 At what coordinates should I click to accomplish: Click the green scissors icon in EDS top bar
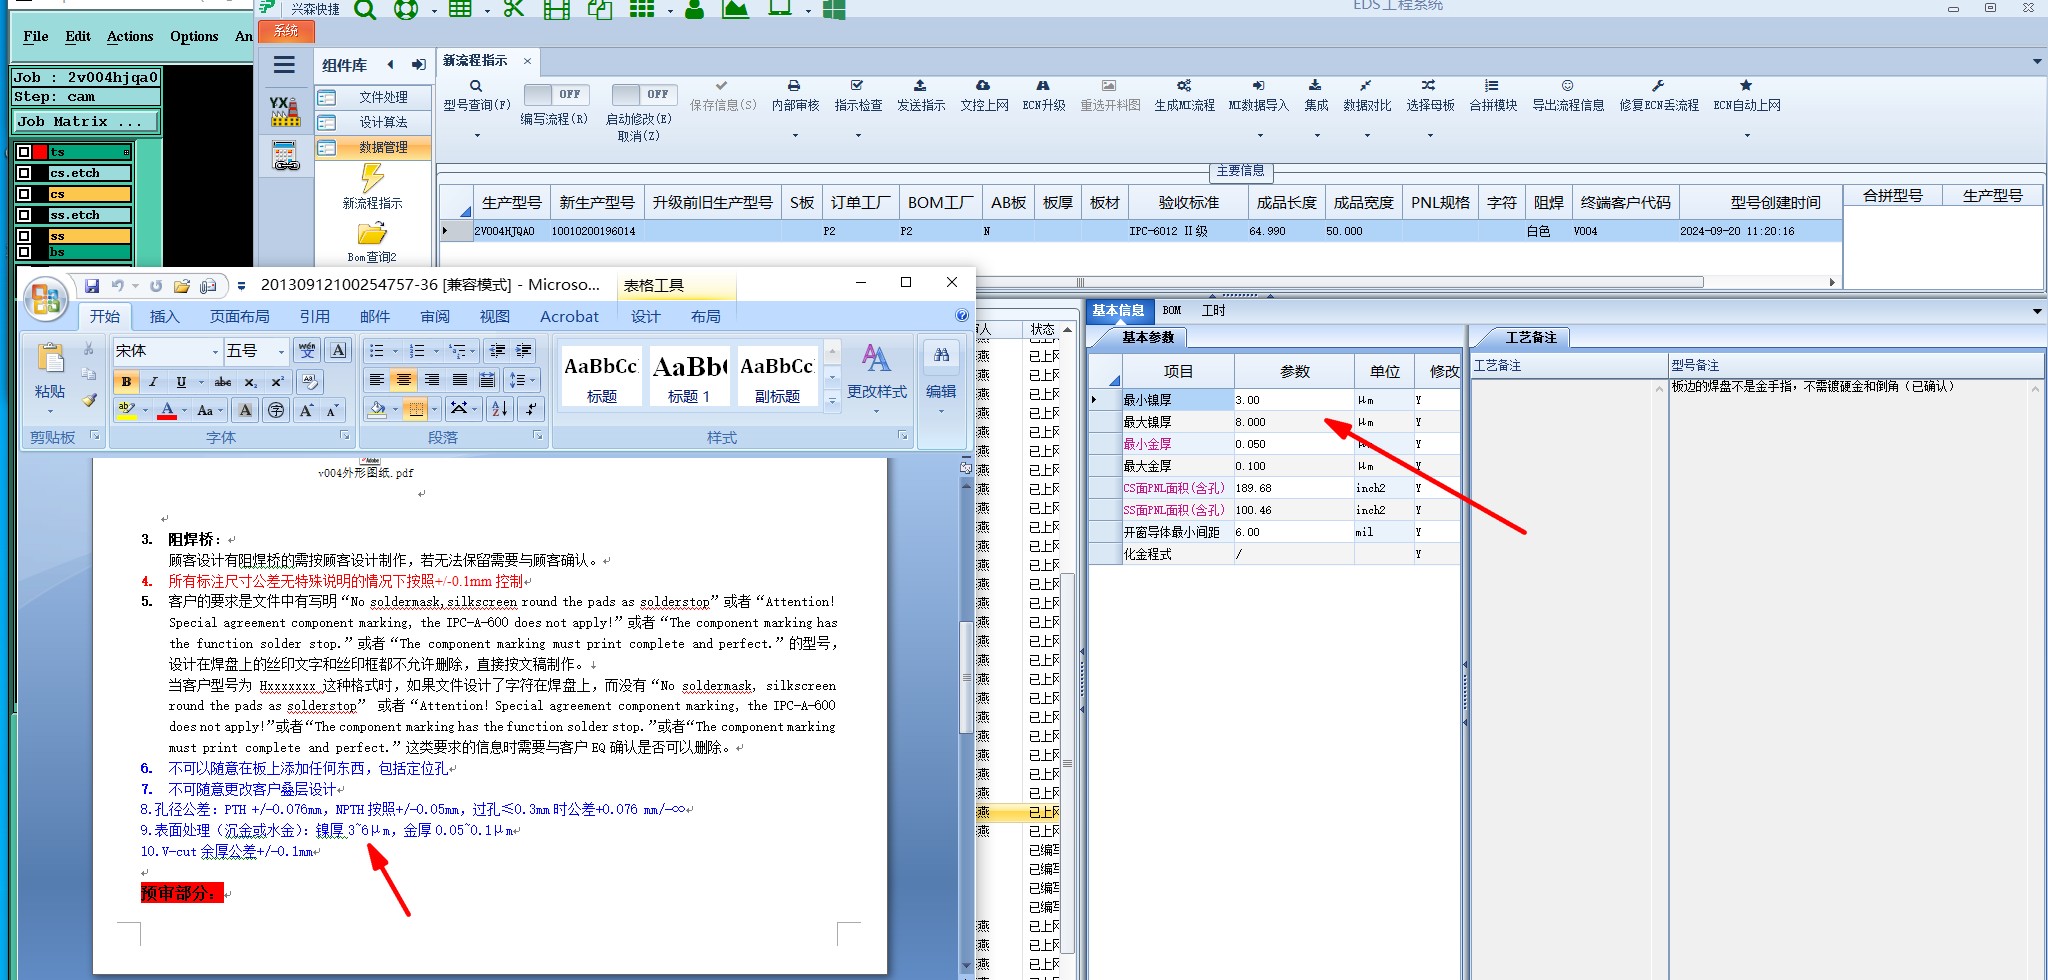point(514,9)
